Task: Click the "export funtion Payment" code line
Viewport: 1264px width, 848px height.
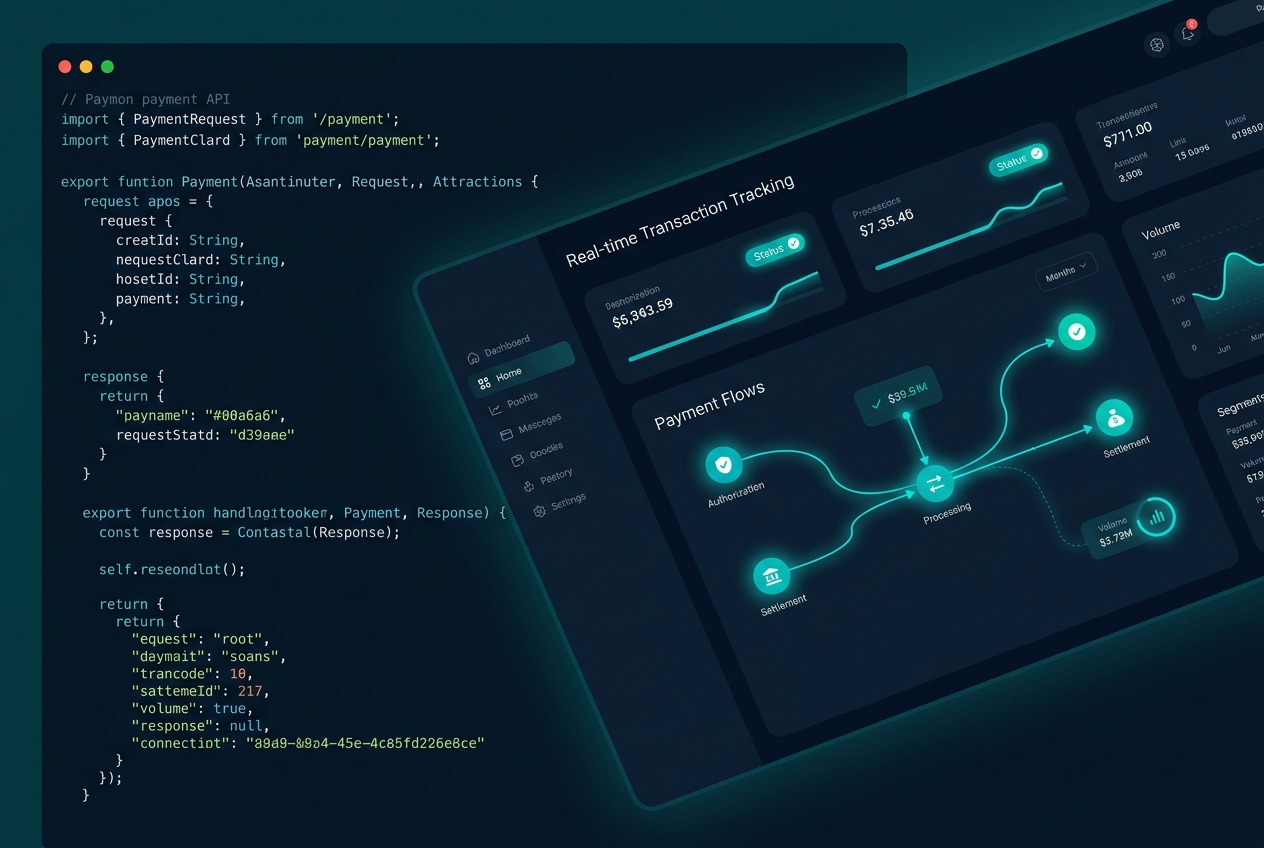Action: click(x=300, y=182)
